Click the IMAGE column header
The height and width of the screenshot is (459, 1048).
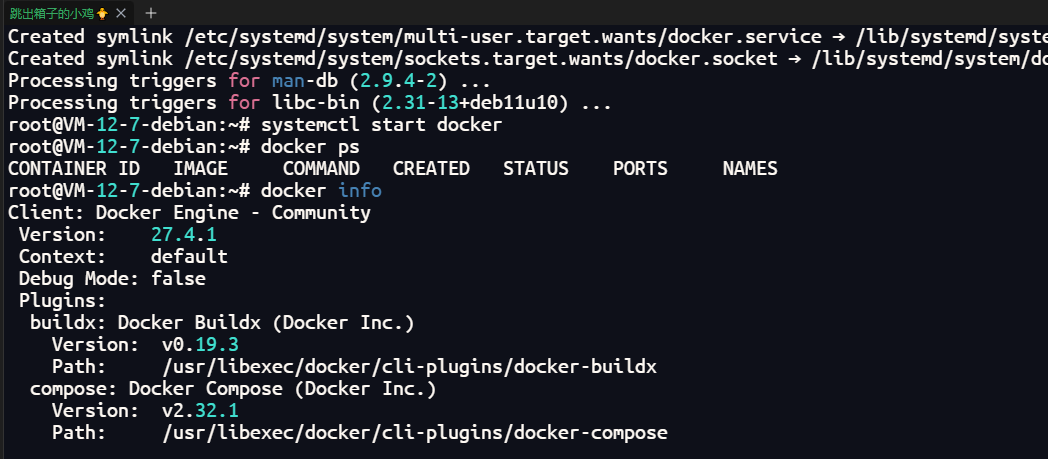click(x=200, y=169)
